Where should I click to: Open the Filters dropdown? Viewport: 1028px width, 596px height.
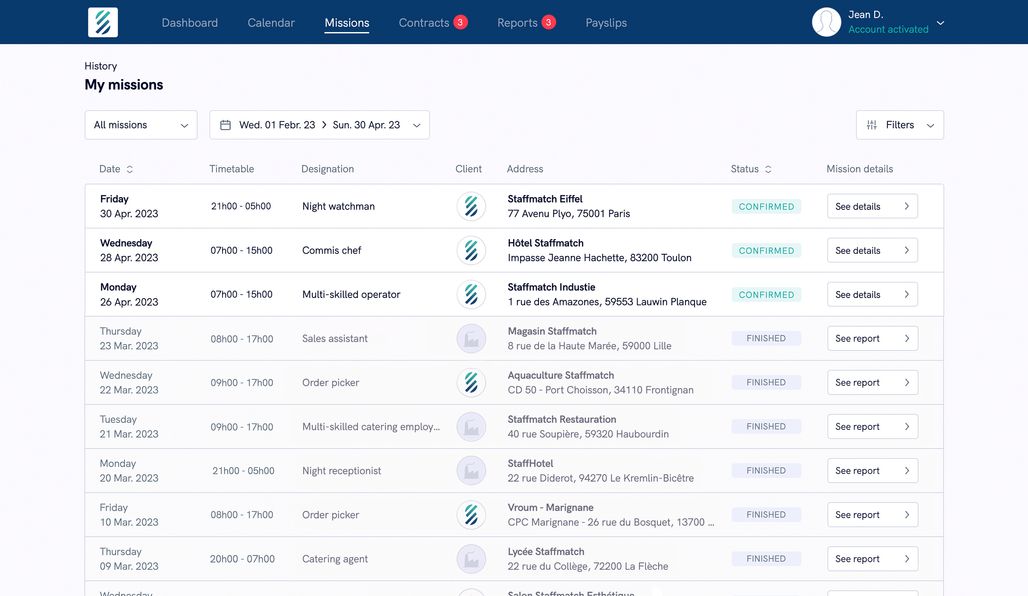899,124
